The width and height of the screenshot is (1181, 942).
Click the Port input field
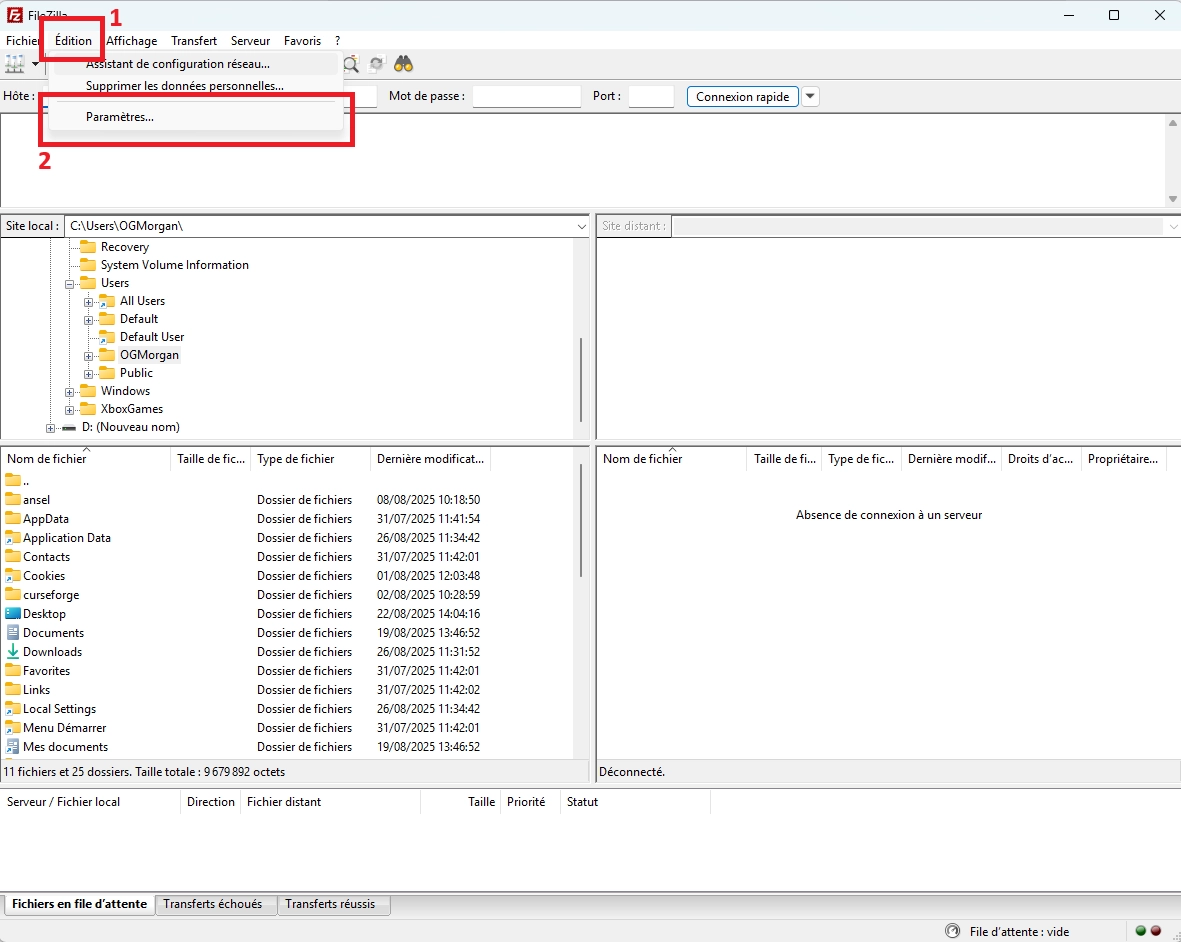[x=651, y=96]
